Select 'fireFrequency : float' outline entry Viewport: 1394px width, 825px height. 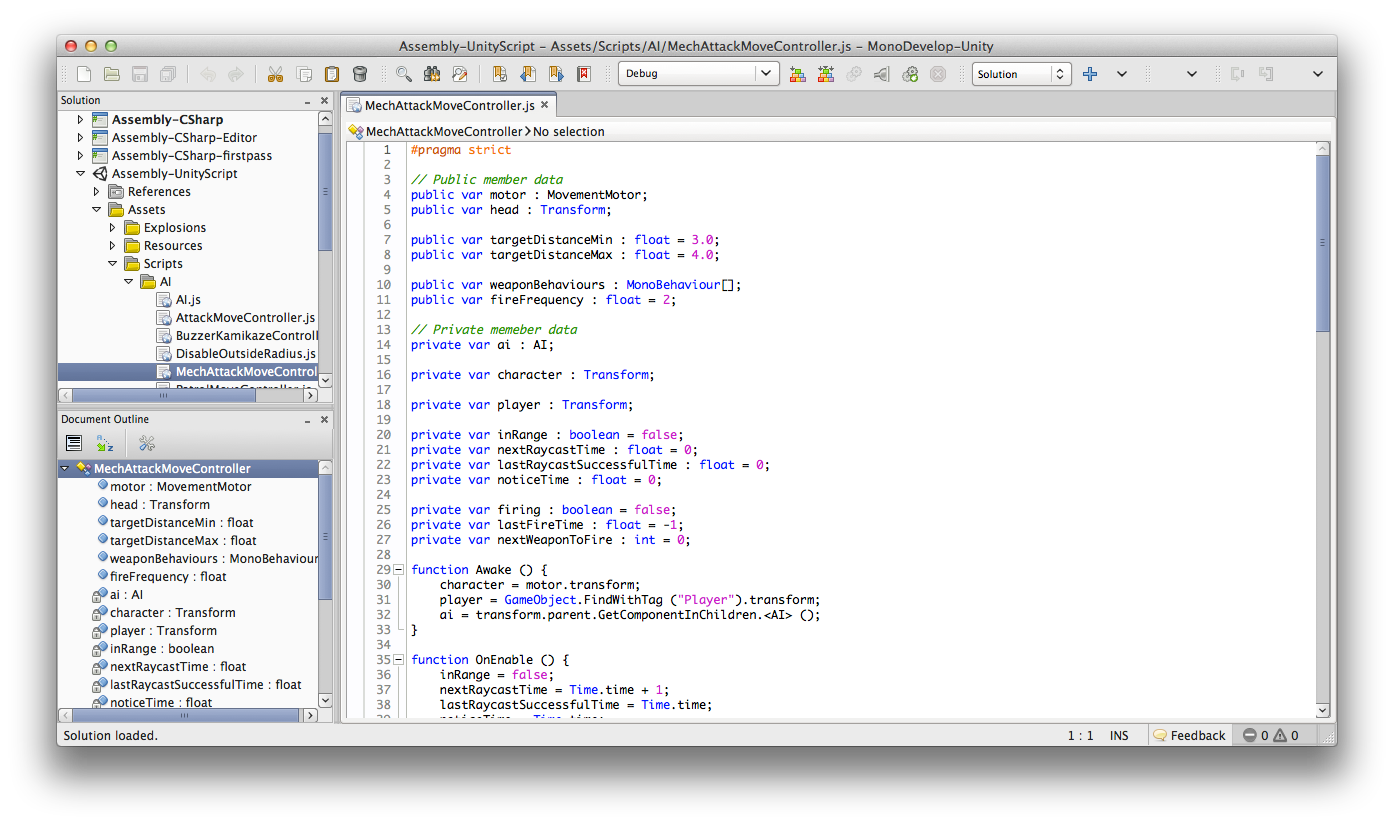point(168,577)
